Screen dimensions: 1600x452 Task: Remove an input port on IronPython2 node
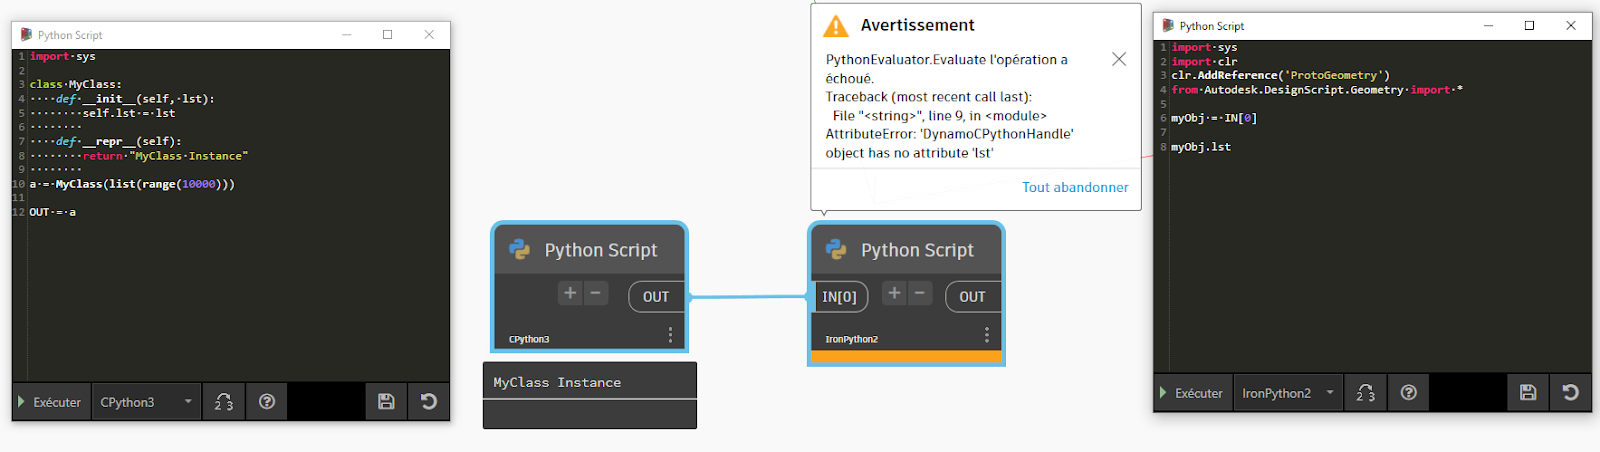tap(920, 293)
